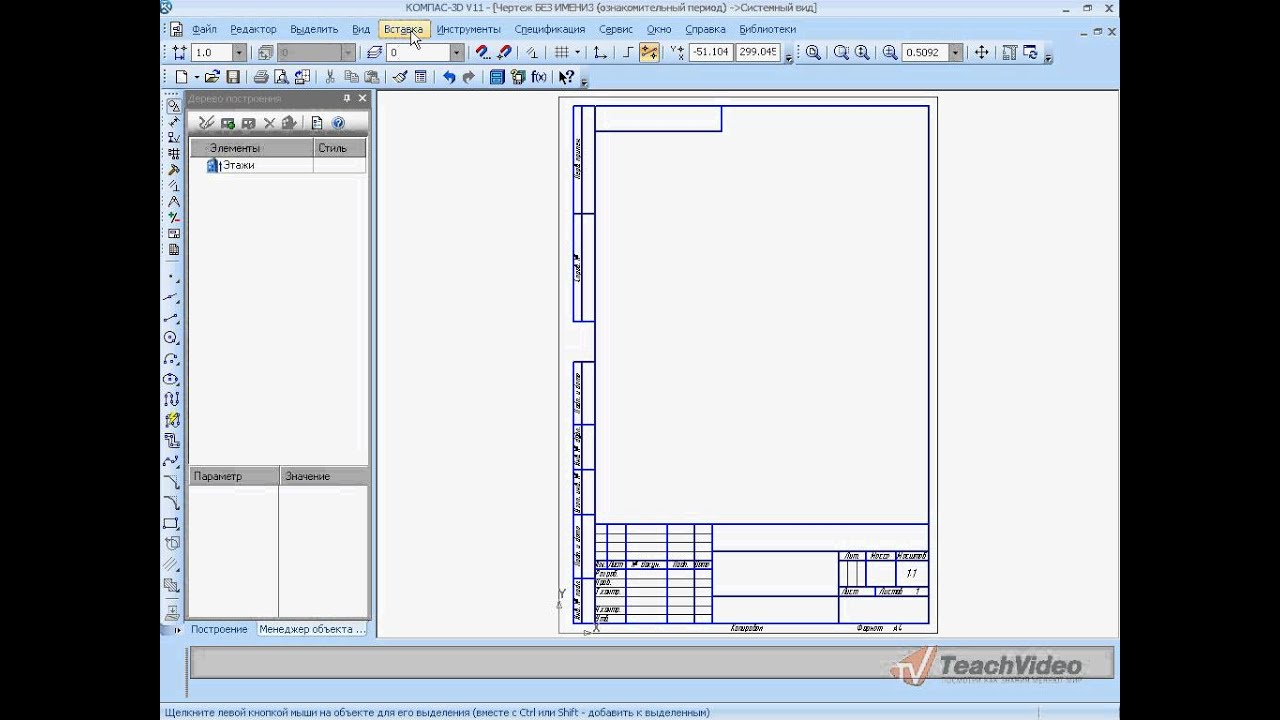Click the X coordinate field -51.104
This screenshot has height=720, width=1280.
click(x=711, y=52)
